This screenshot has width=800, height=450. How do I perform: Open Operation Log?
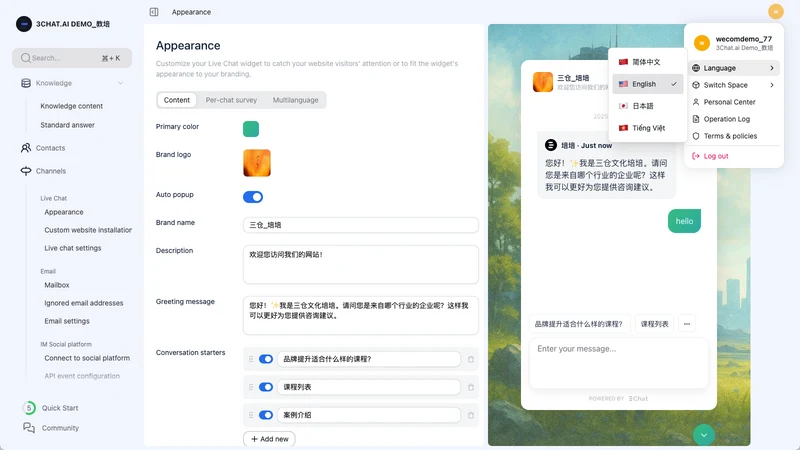click(734, 119)
